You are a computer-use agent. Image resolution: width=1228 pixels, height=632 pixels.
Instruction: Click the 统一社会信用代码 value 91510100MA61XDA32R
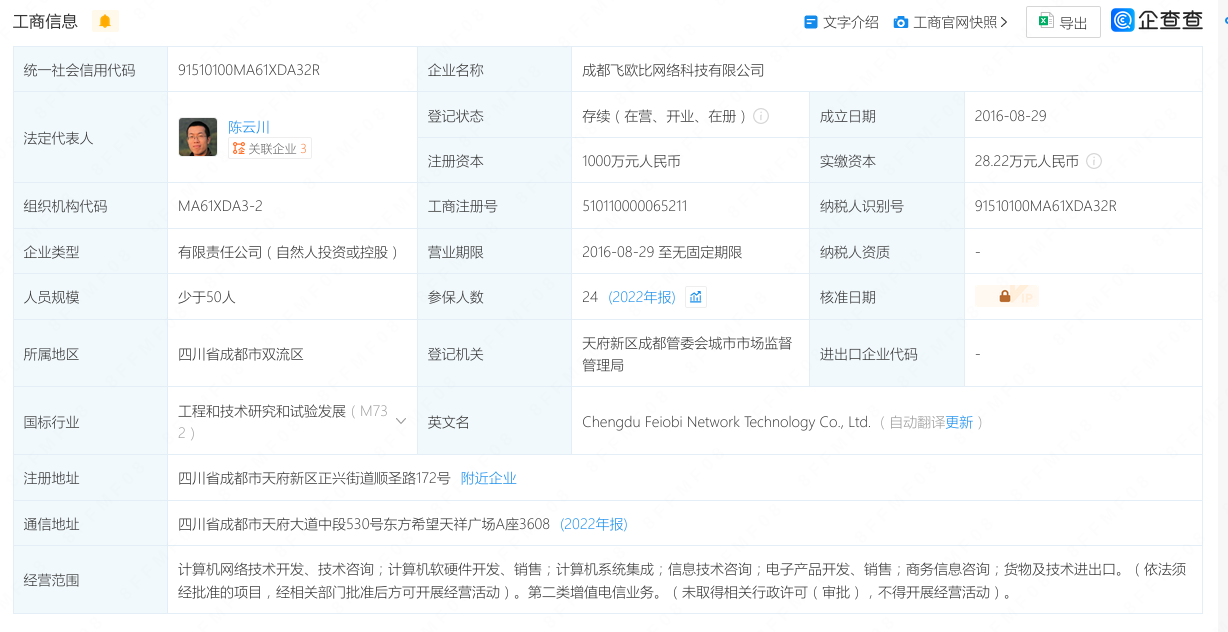249,70
